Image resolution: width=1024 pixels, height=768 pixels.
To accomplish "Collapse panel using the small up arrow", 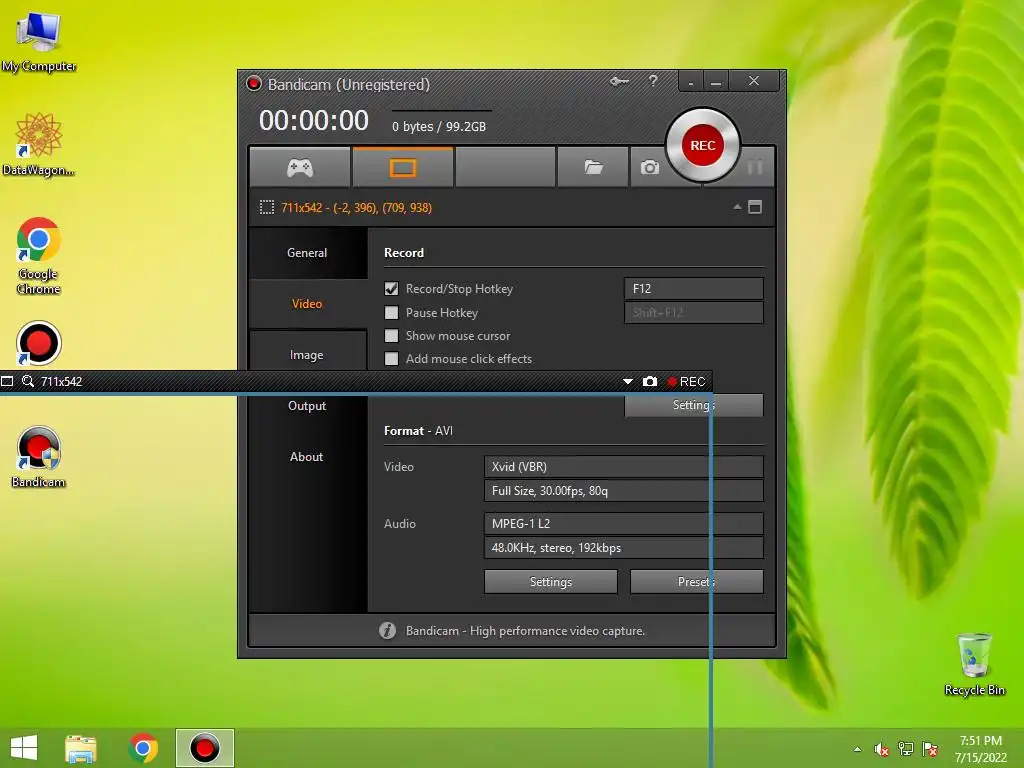I will (737, 207).
